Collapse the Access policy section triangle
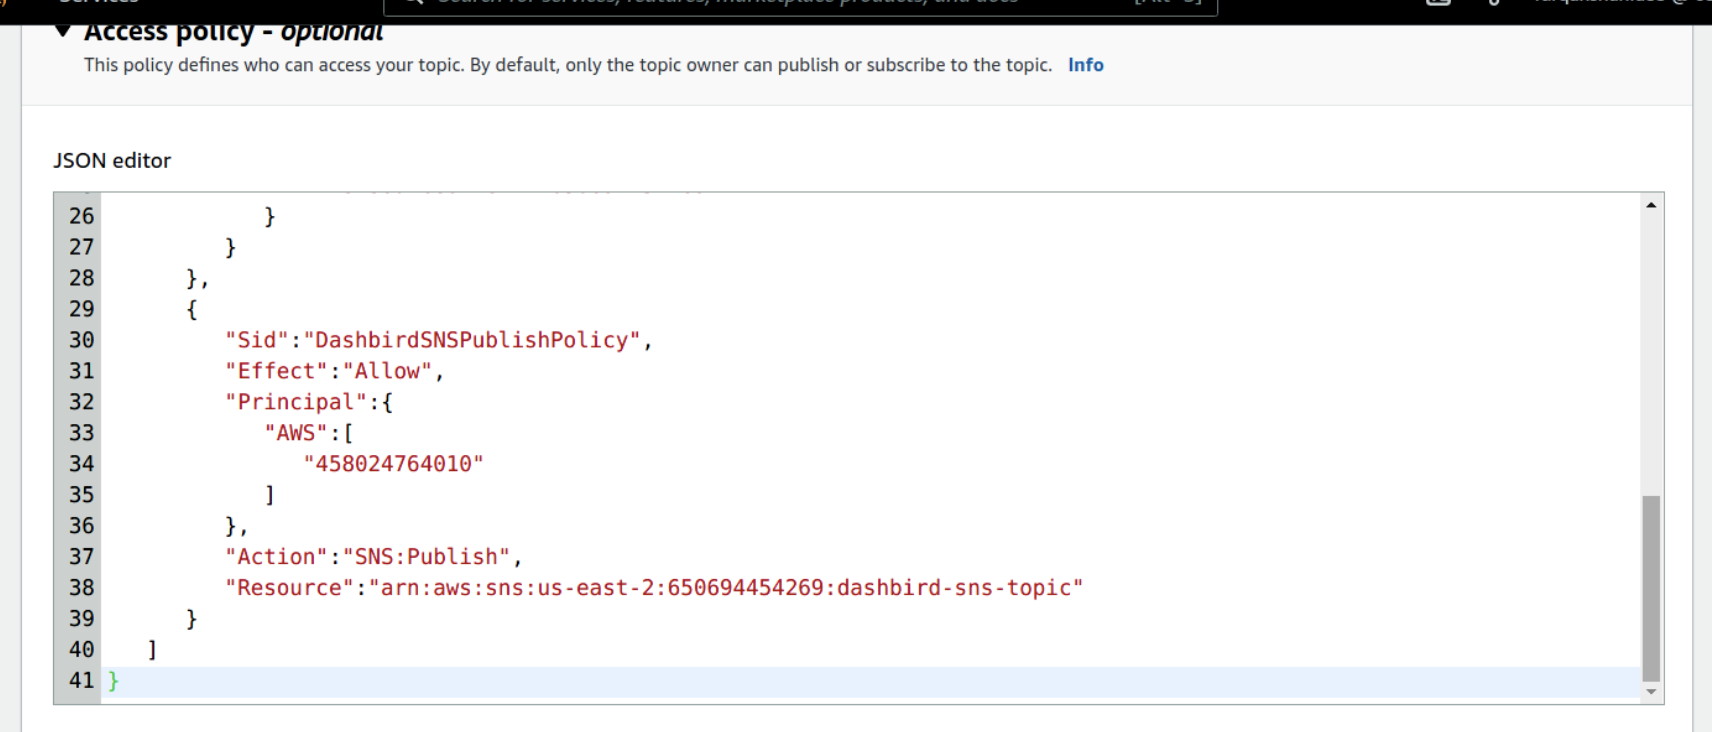Image resolution: width=1712 pixels, height=732 pixels. [63, 31]
